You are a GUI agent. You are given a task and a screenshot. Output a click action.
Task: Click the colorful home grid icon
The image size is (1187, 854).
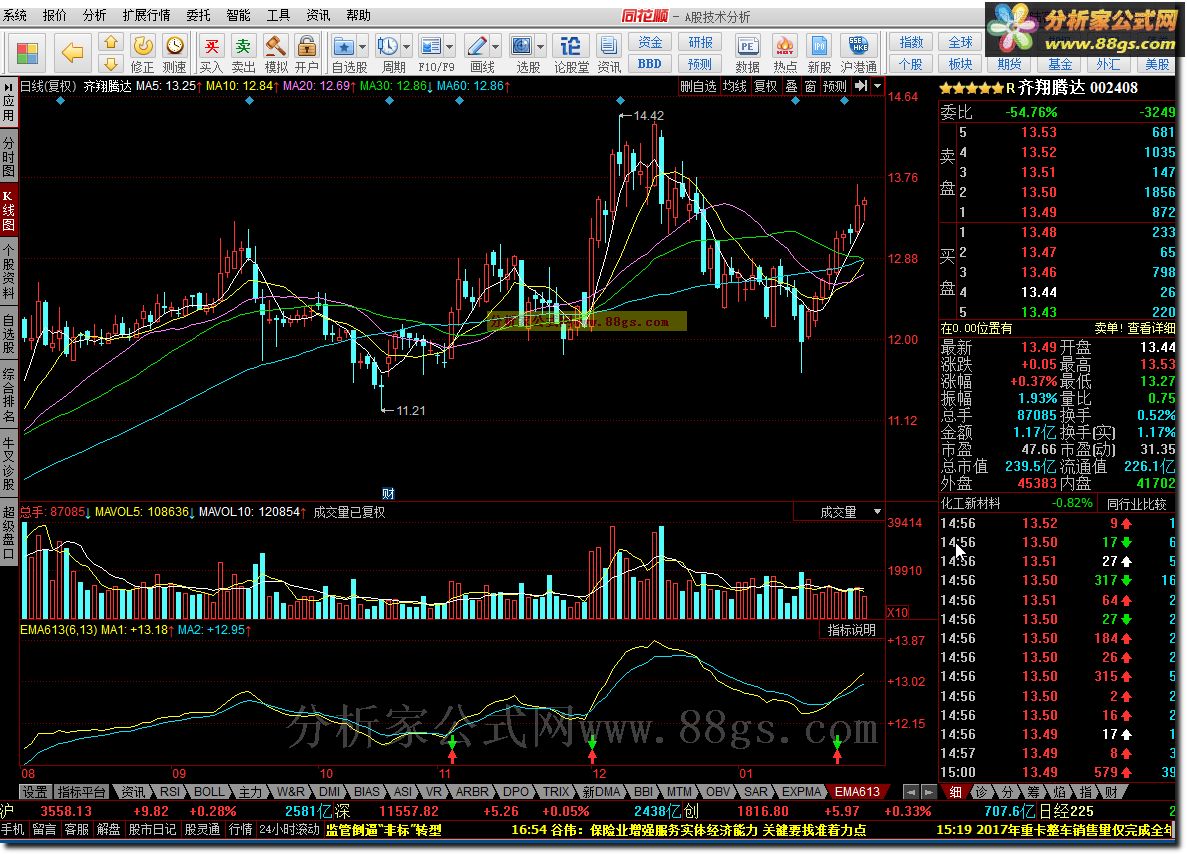click(28, 52)
